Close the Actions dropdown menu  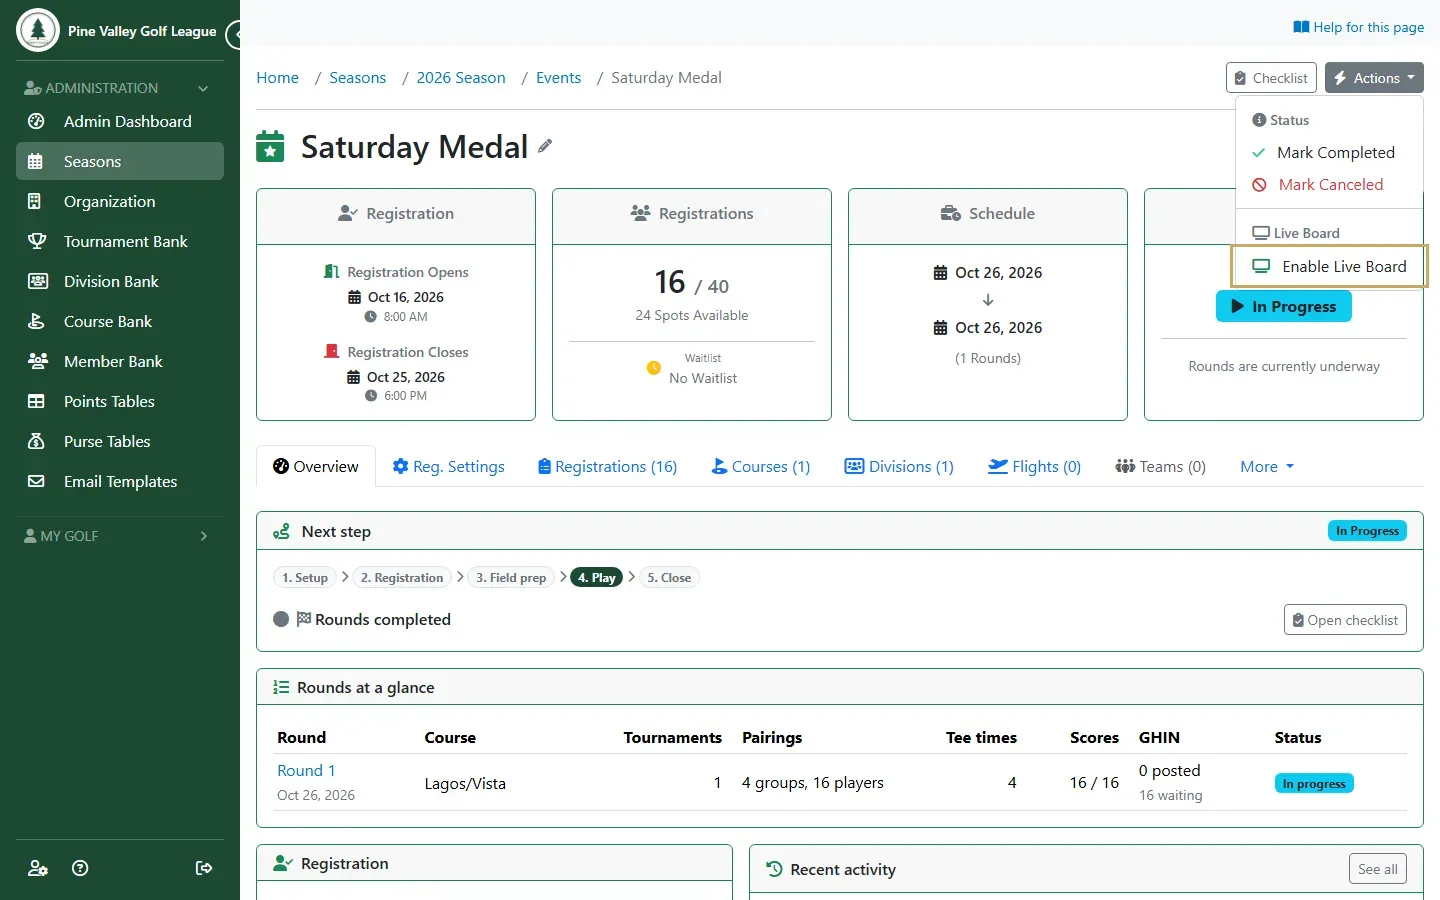pyautogui.click(x=1374, y=78)
